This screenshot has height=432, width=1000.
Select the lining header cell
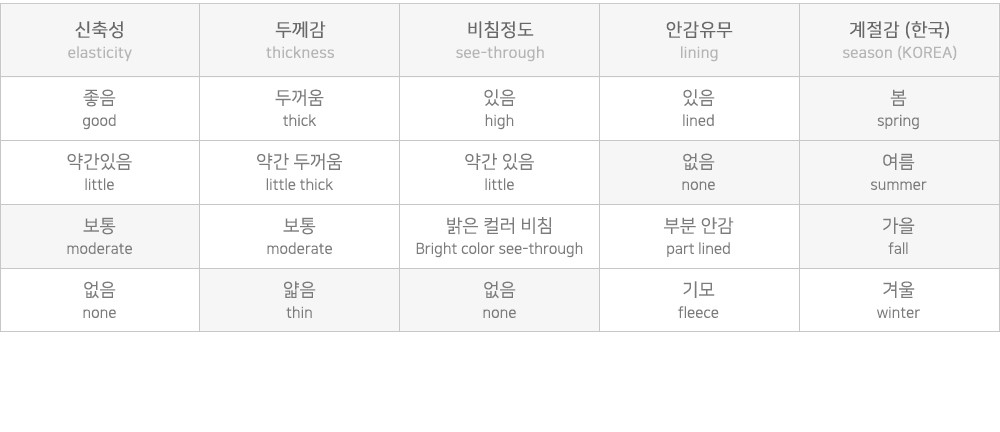pyautogui.click(x=699, y=40)
